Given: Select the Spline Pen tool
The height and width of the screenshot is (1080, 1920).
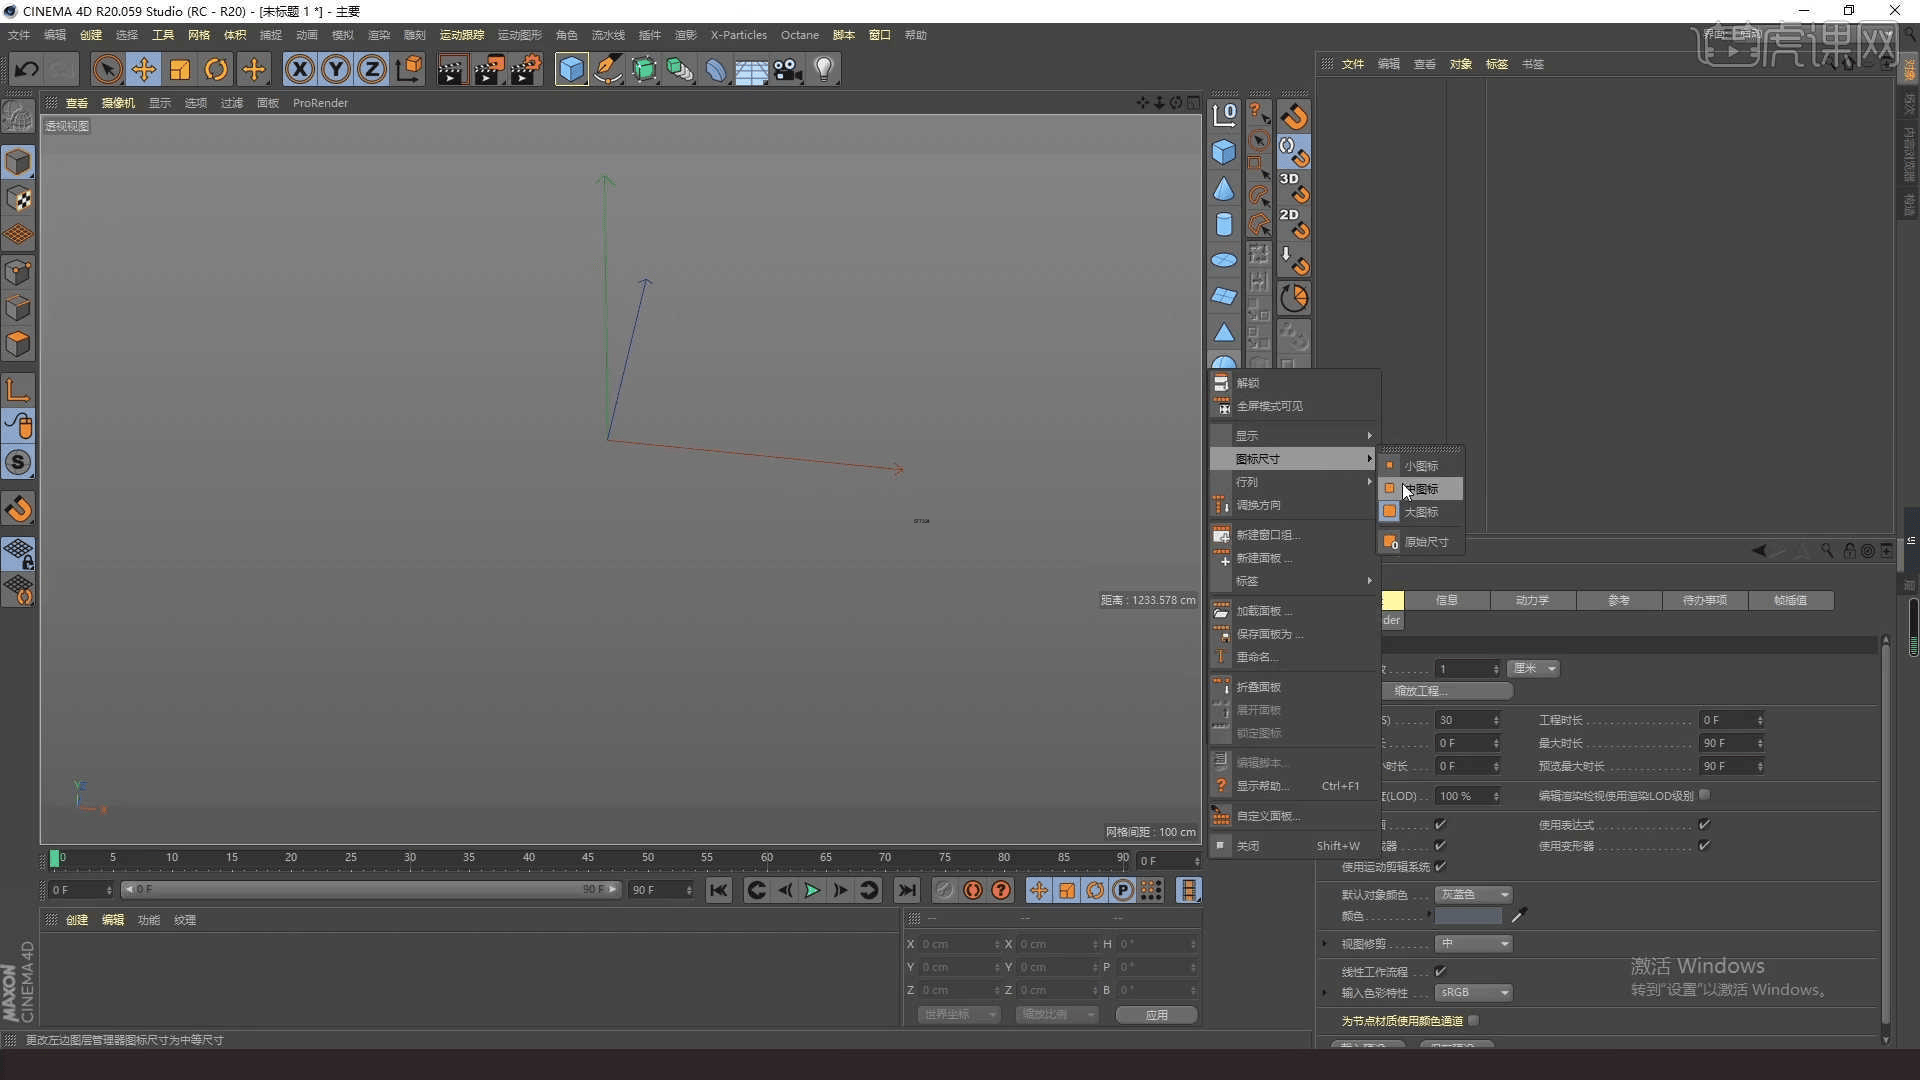Looking at the screenshot, I should pyautogui.click(x=608, y=69).
